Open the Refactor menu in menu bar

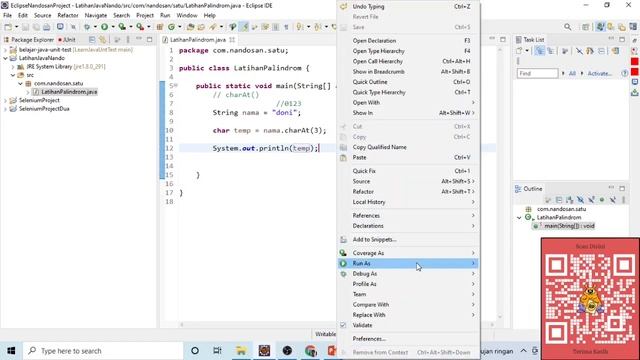[68, 15]
